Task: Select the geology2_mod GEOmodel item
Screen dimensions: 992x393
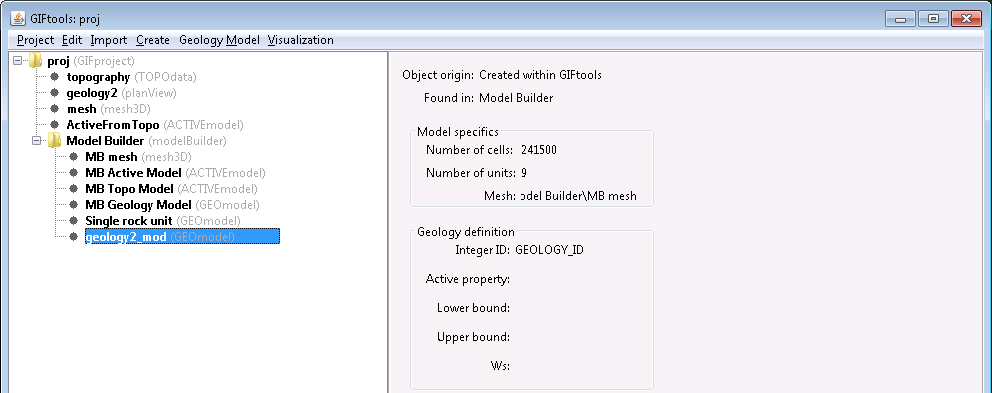Action: (x=182, y=237)
